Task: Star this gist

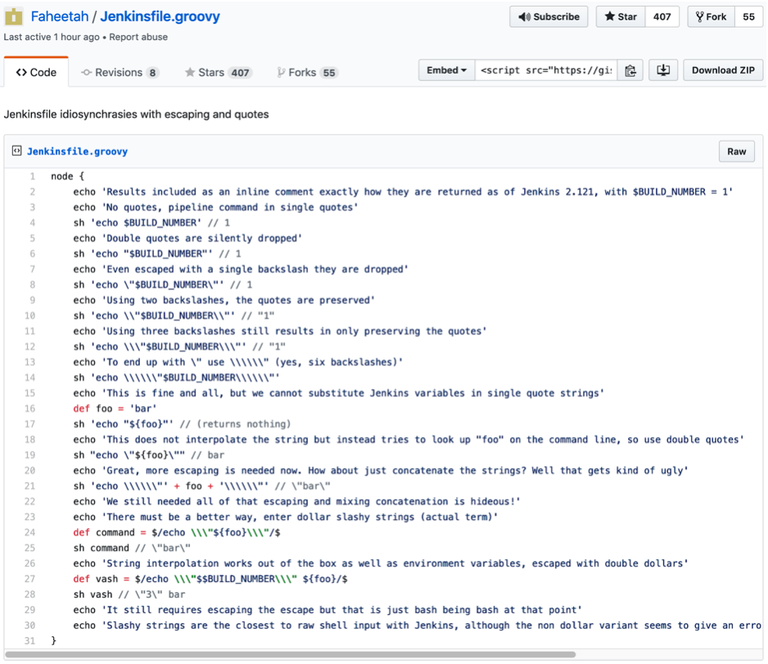Action: [621, 17]
